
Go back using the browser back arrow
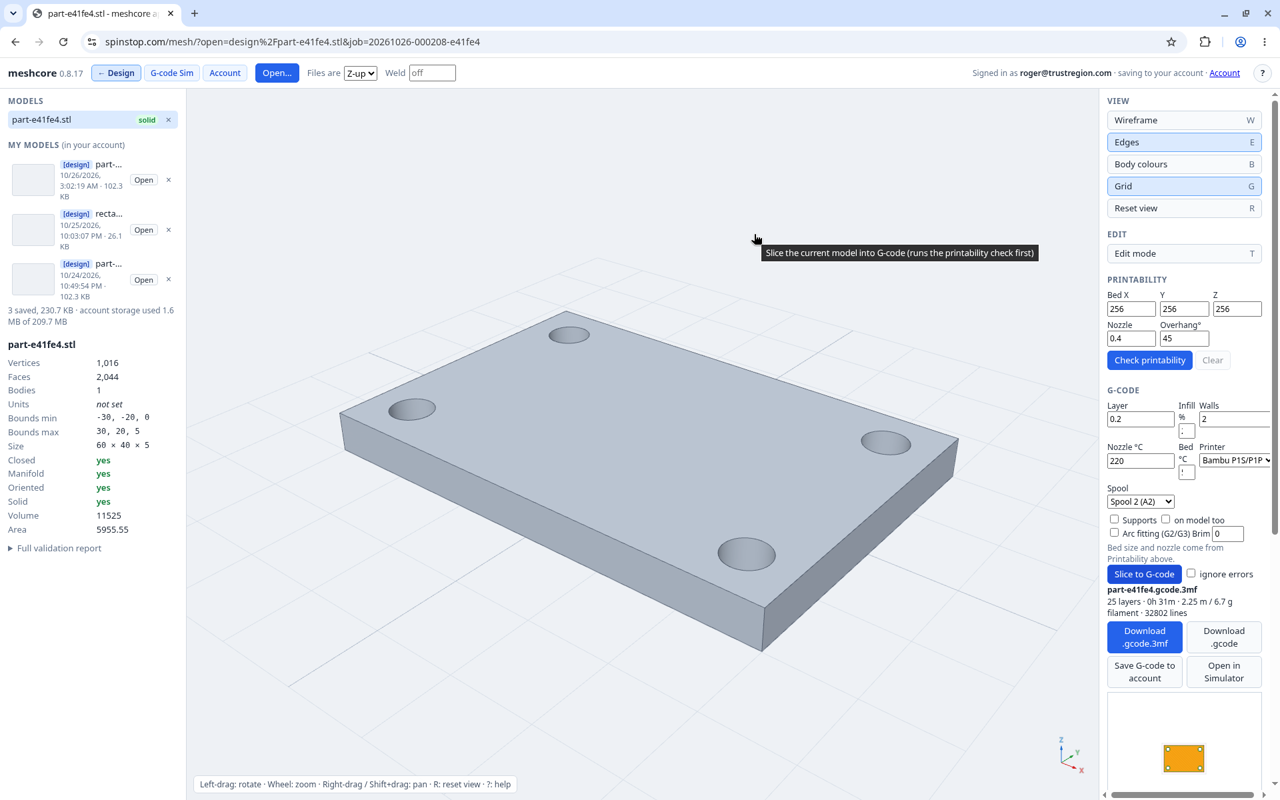pyautogui.click(x=16, y=42)
